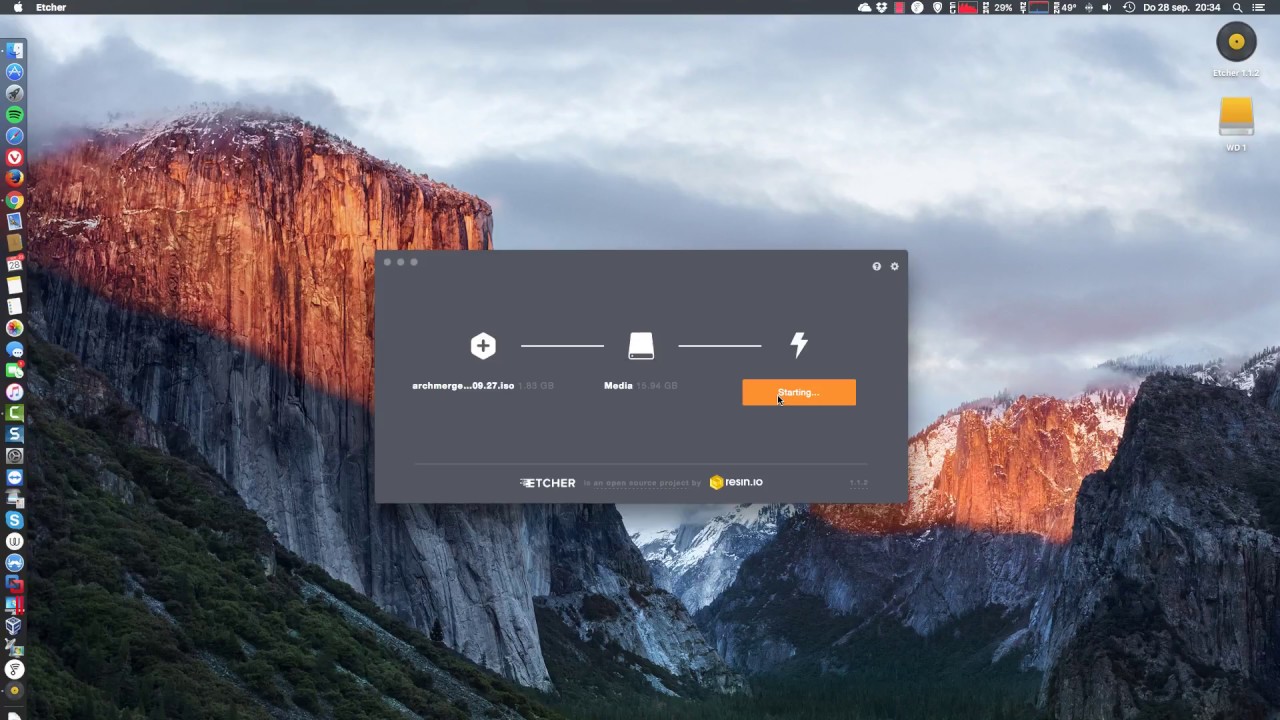Open Finder from the dock

[x=14, y=51]
